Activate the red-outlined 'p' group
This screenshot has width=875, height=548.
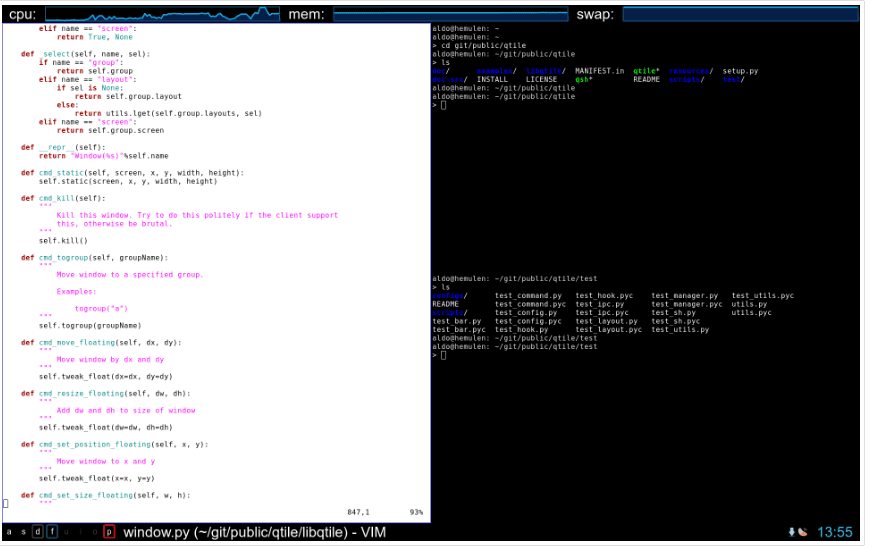tap(109, 532)
